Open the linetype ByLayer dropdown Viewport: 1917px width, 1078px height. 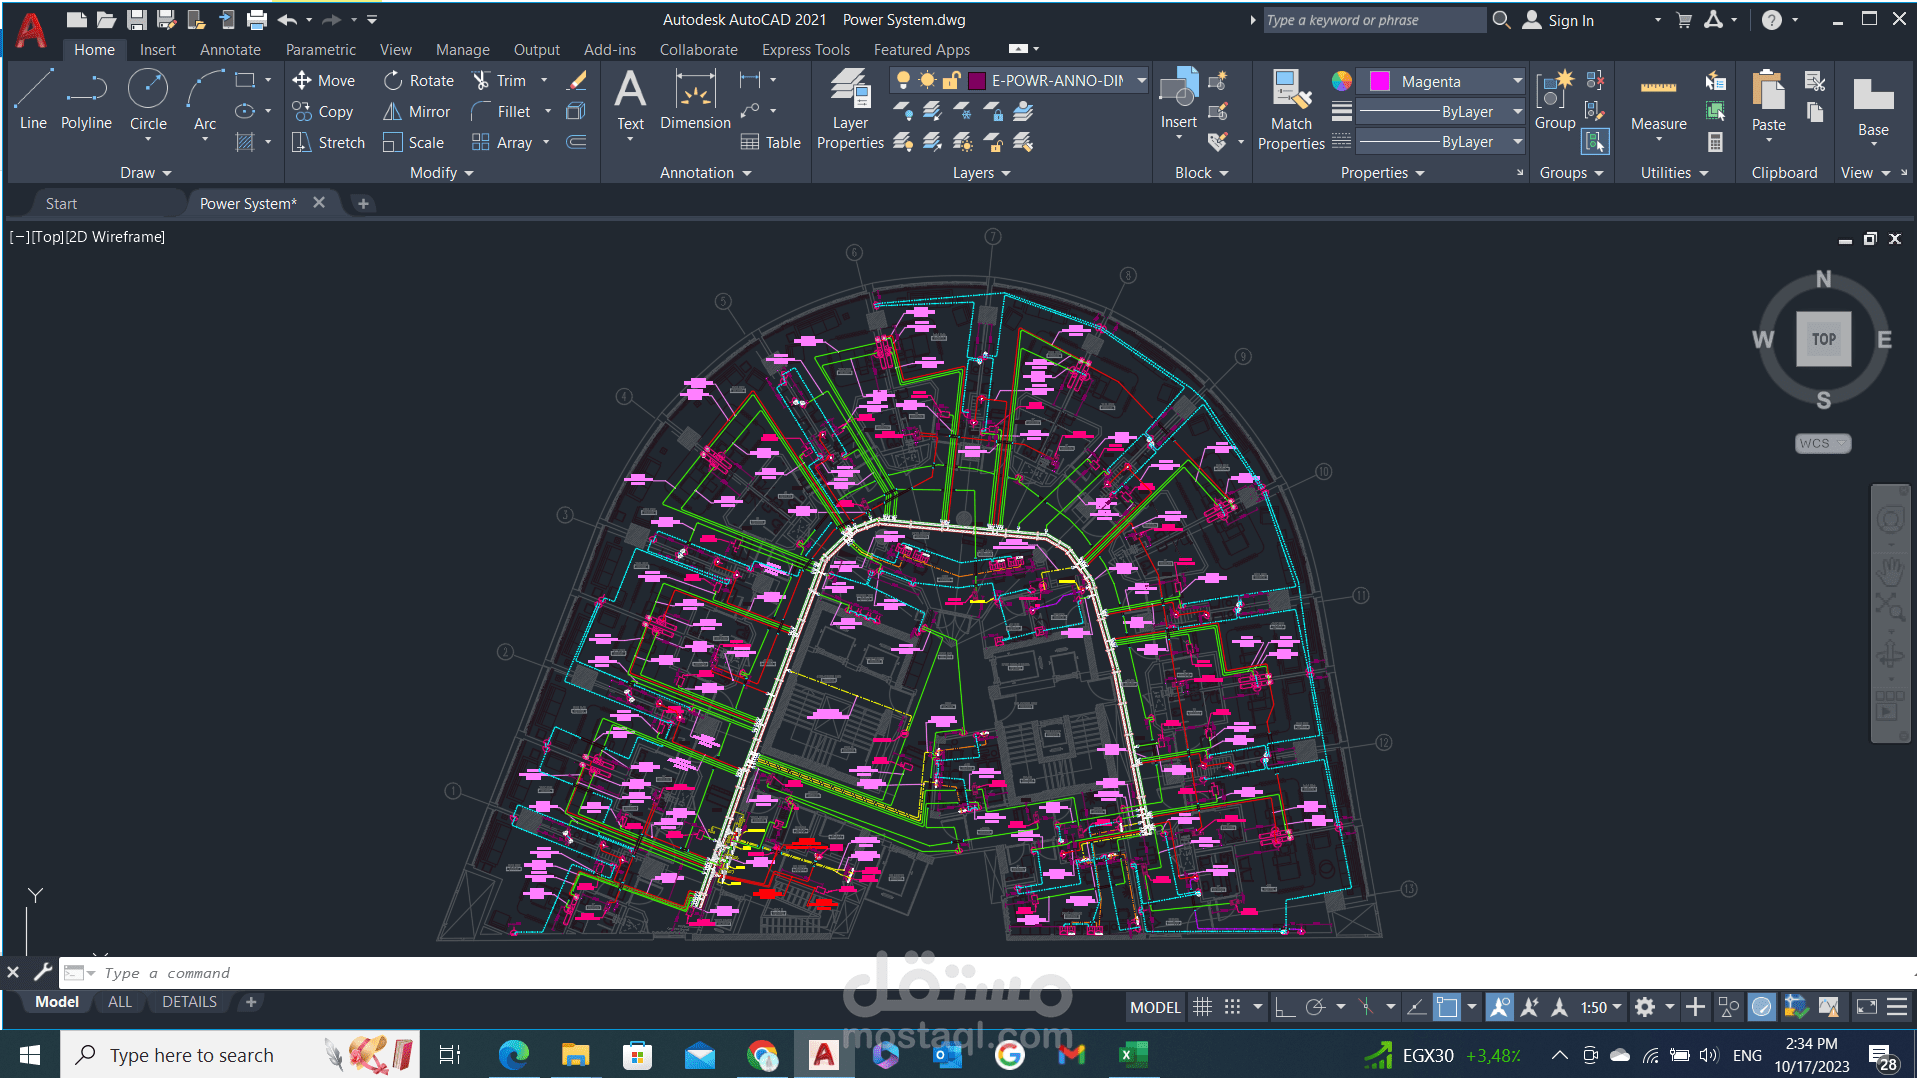[1517, 142]
